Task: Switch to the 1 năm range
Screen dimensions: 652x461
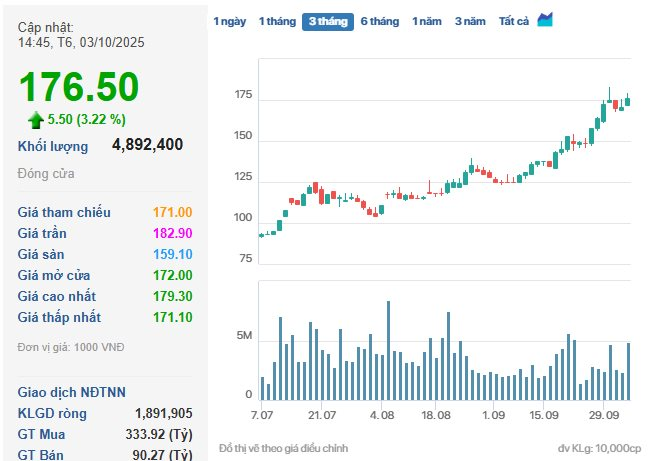Action: pyautogui.click(x=427, y=21)
